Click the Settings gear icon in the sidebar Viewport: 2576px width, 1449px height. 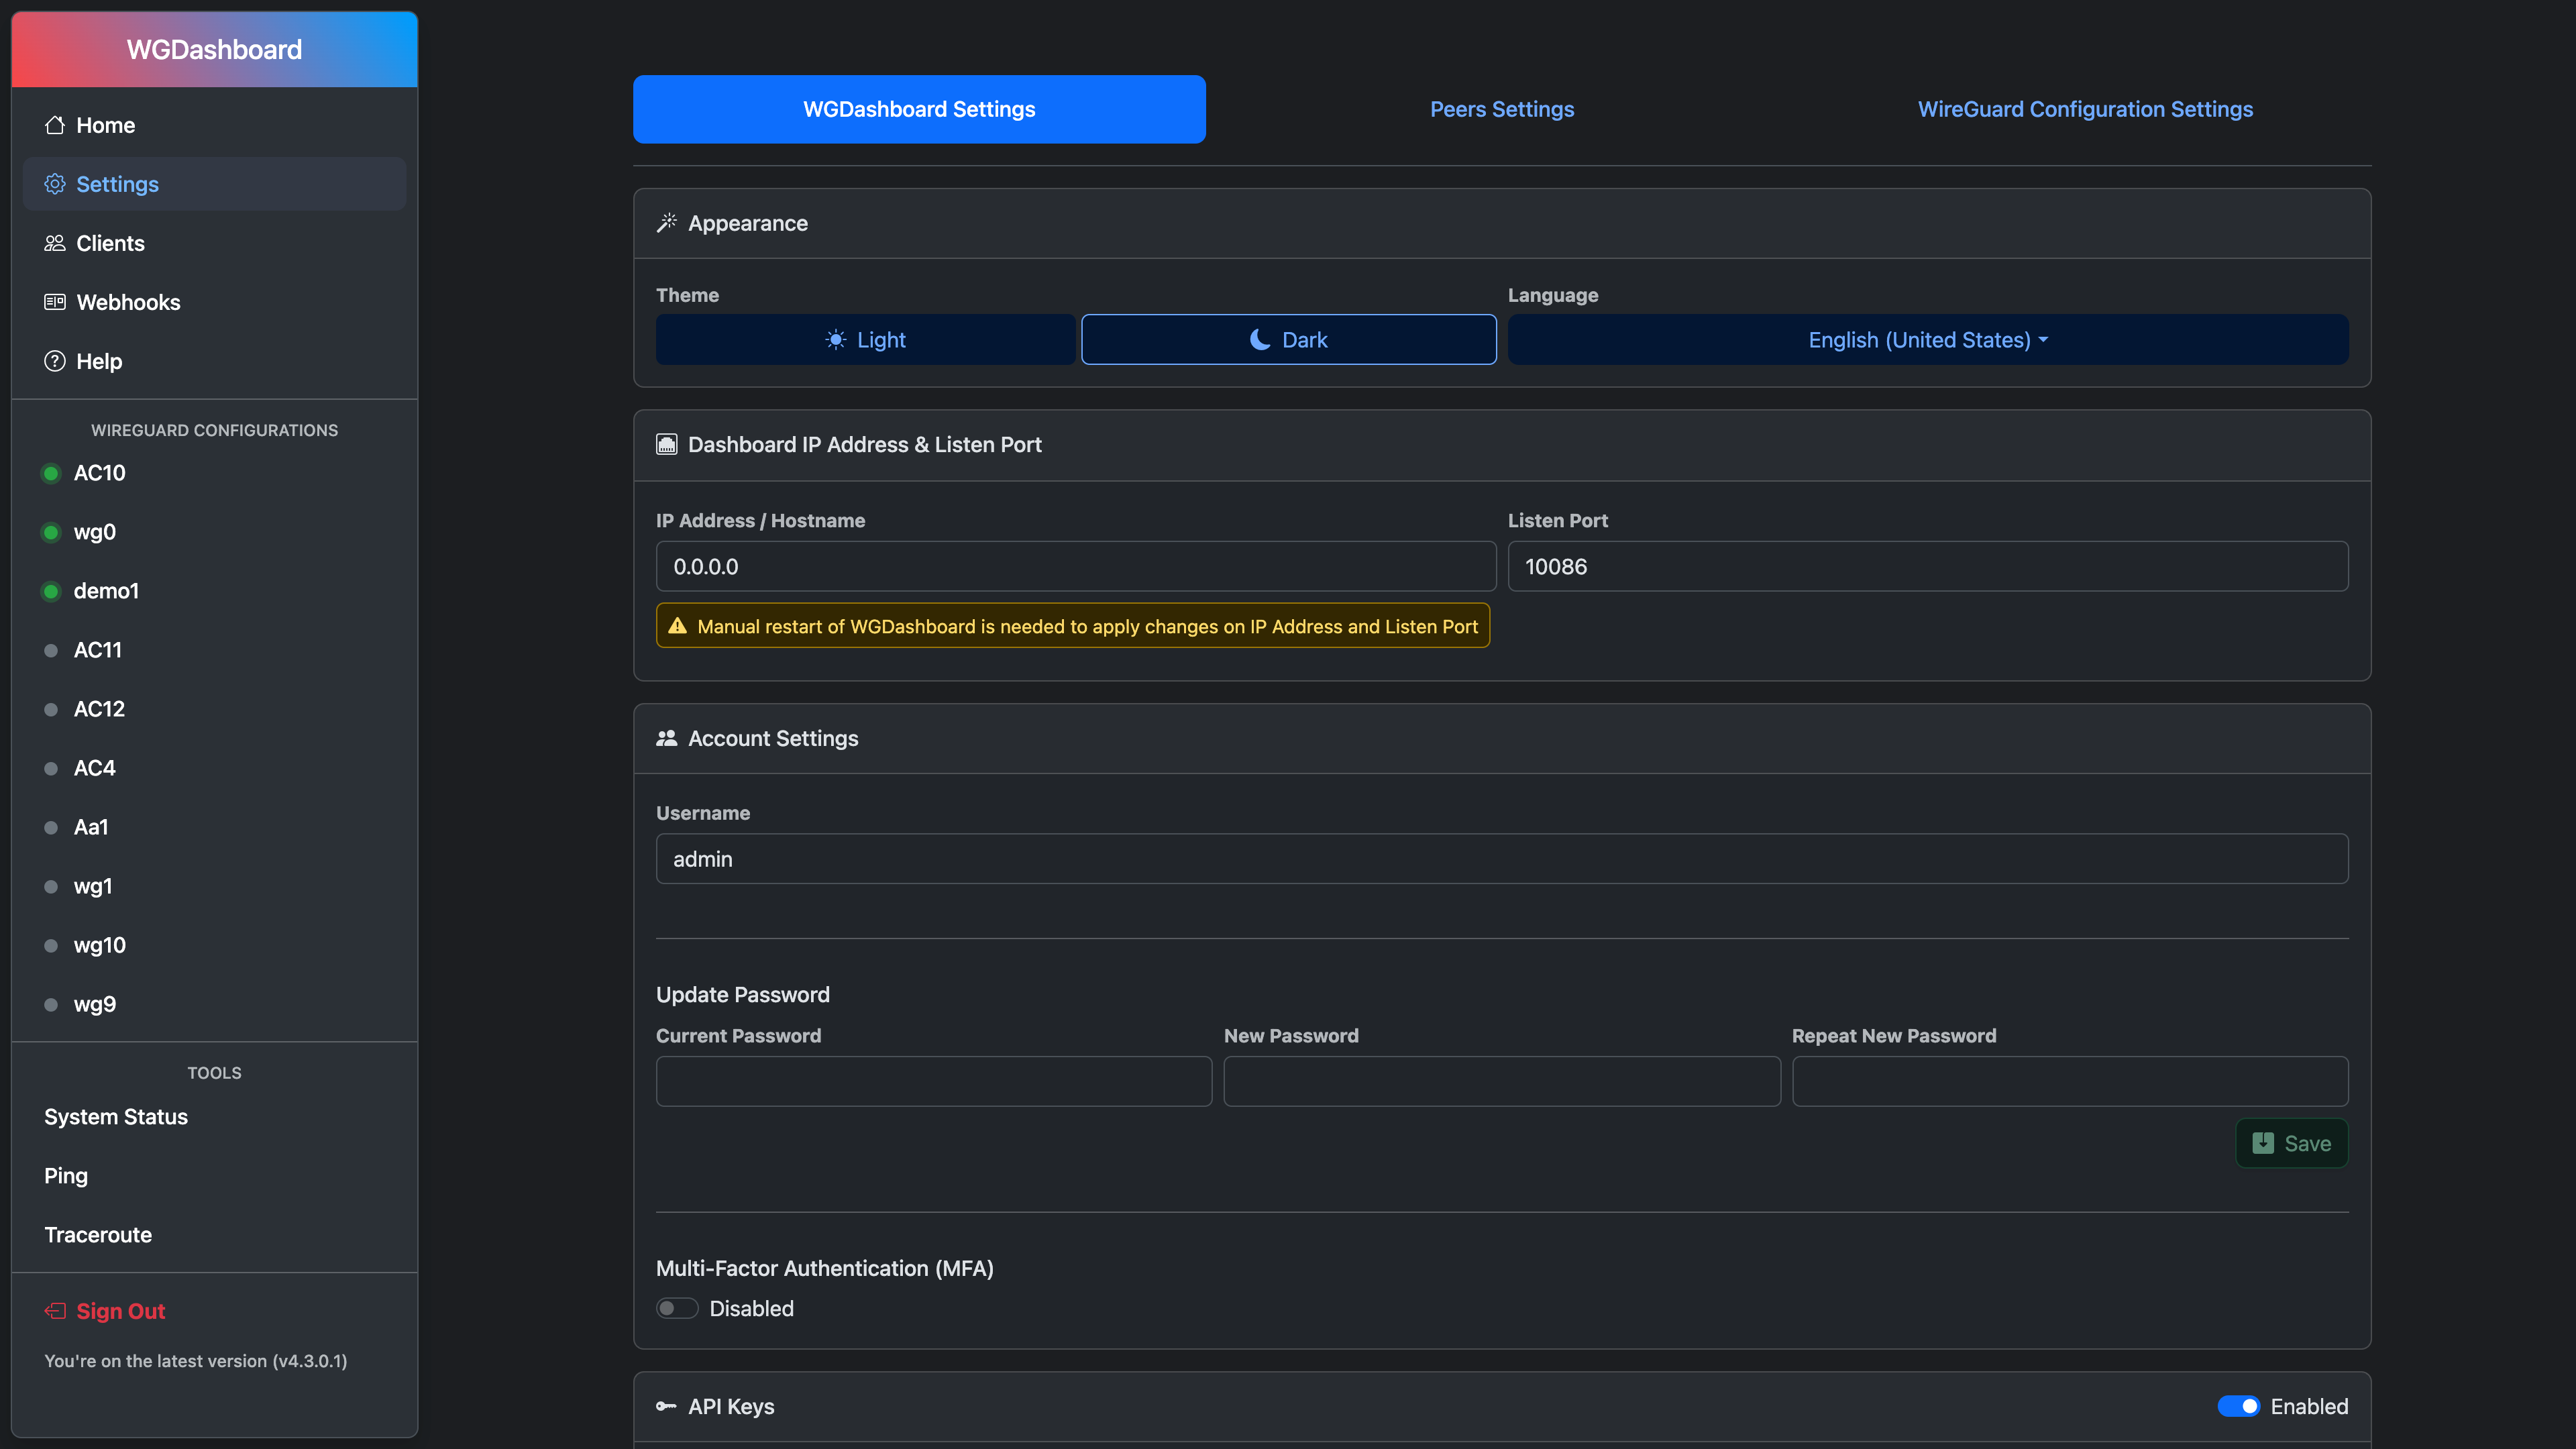point(55,184)
